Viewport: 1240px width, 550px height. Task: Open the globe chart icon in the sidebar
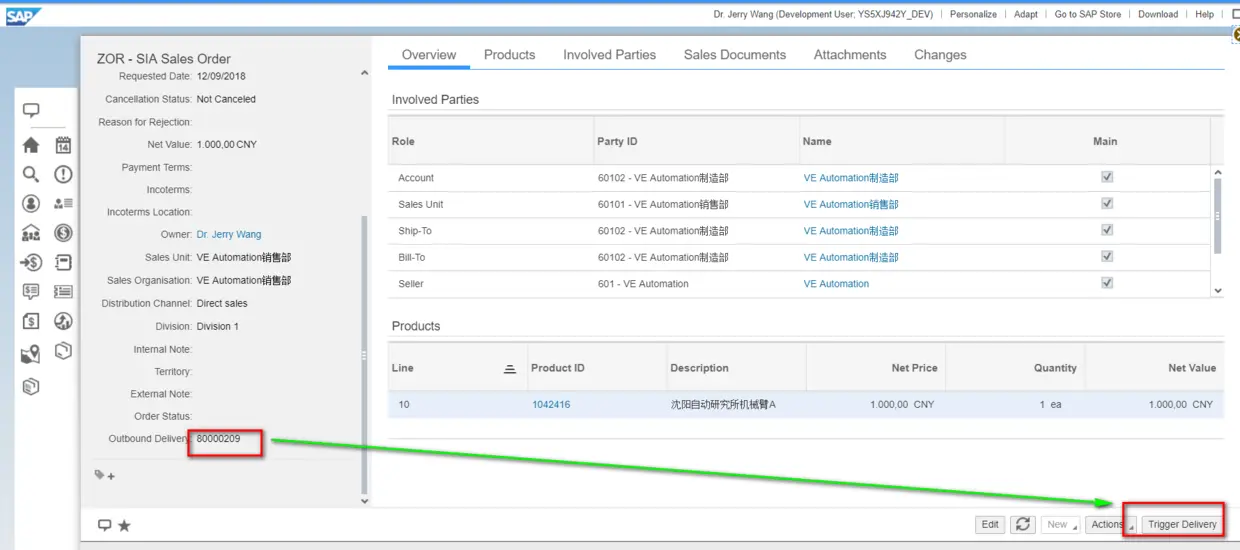[x=63, y=321]
